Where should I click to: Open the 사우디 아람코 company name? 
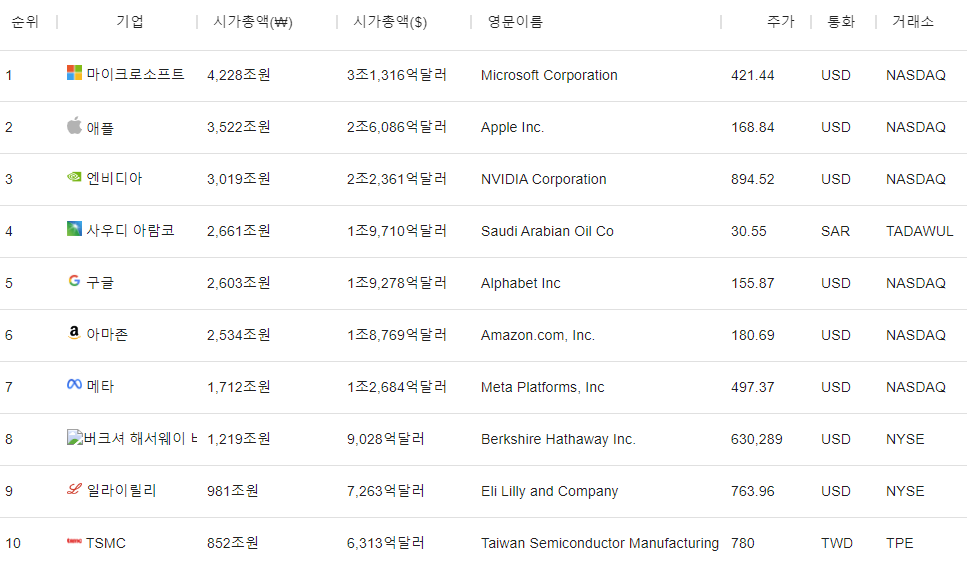click(130, 230)
